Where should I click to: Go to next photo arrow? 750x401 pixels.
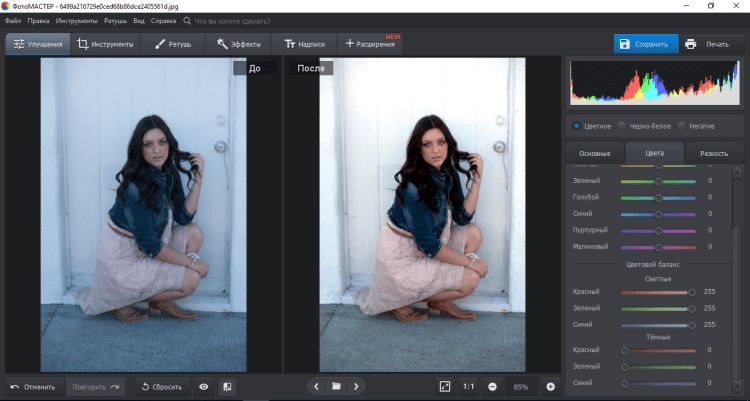pyautogui.click(x=356, y=386)
